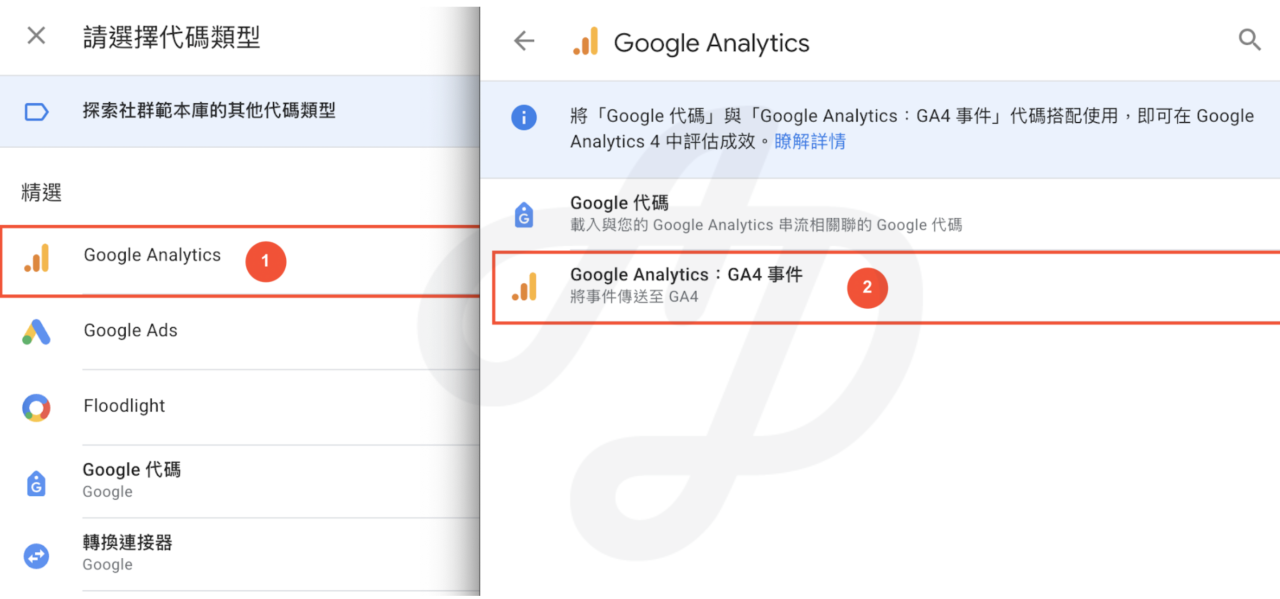
Task: Click the back arrow beside Google Analytics
Action: (524, 41)
